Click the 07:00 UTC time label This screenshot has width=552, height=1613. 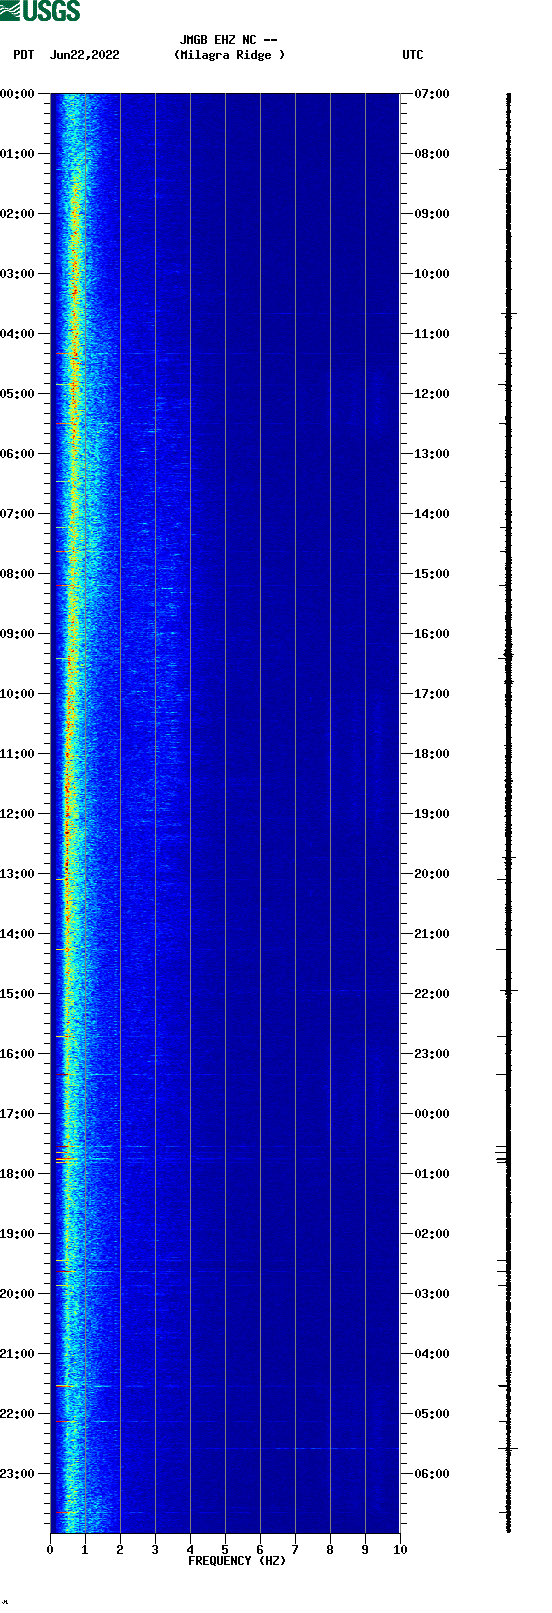[432, 94]
